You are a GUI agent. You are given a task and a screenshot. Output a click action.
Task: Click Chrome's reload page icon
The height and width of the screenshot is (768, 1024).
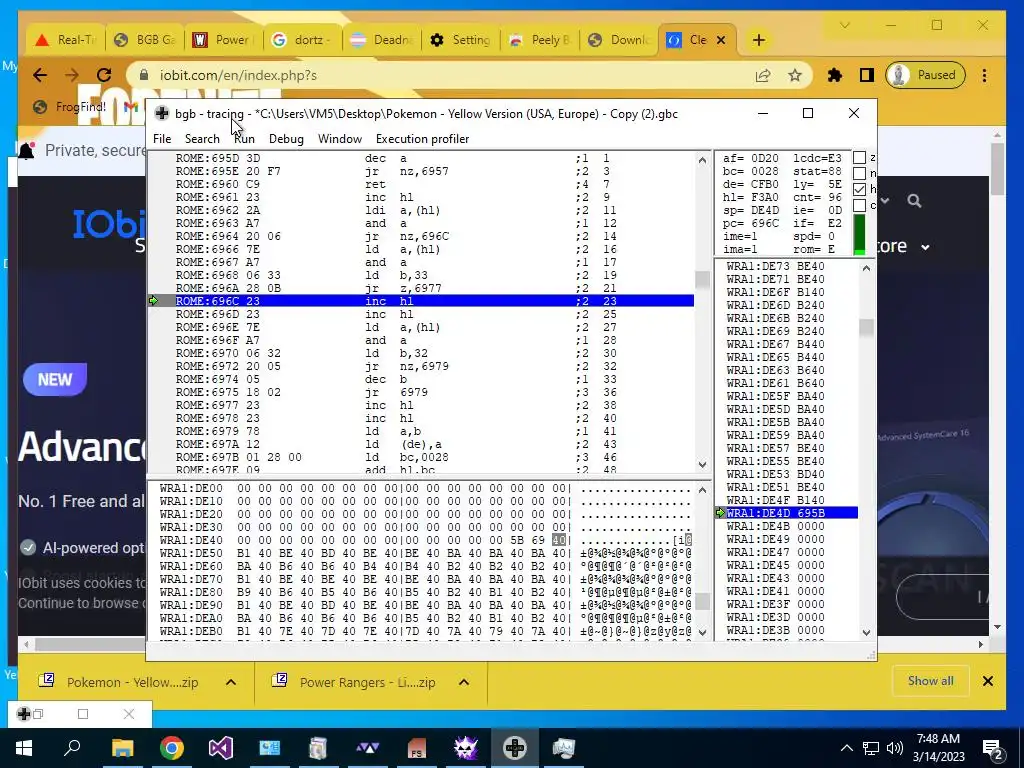pyautogui.click(x=104, y=75)
